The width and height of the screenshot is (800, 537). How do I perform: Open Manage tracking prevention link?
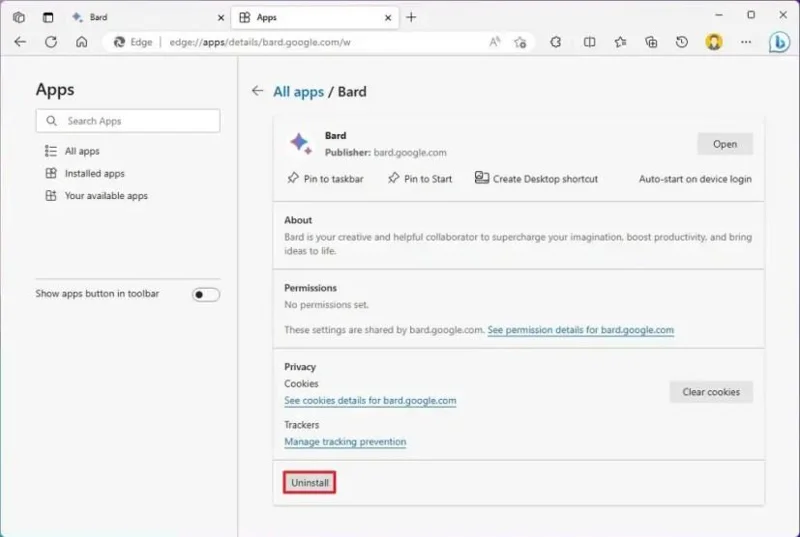coord(345,442)
